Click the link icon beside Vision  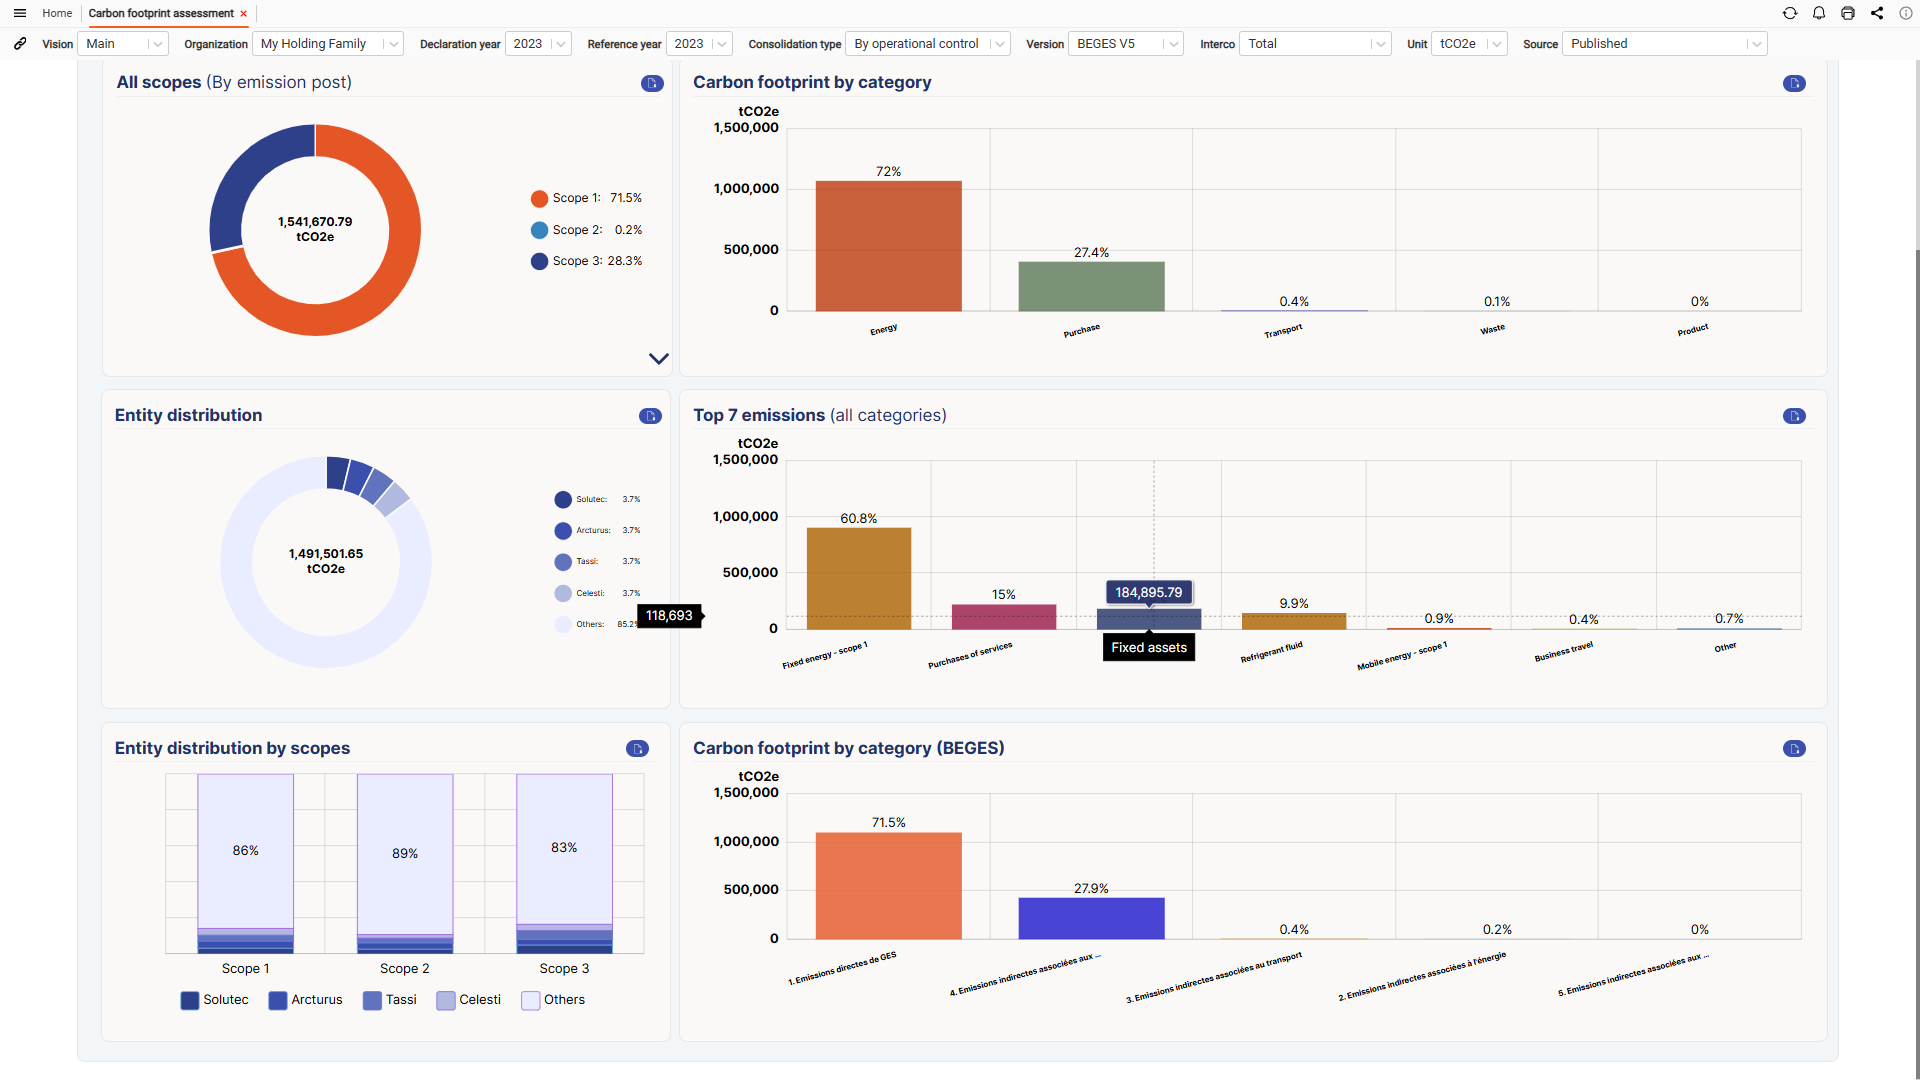[20, 44]
